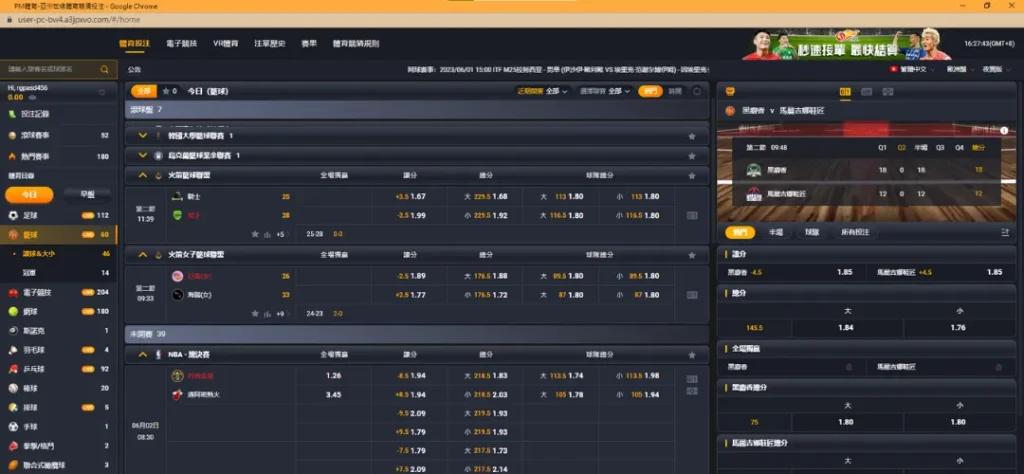Open the 電子競技 top navigation tab
Screen dimensions: 1024x474
coord(181,44)
